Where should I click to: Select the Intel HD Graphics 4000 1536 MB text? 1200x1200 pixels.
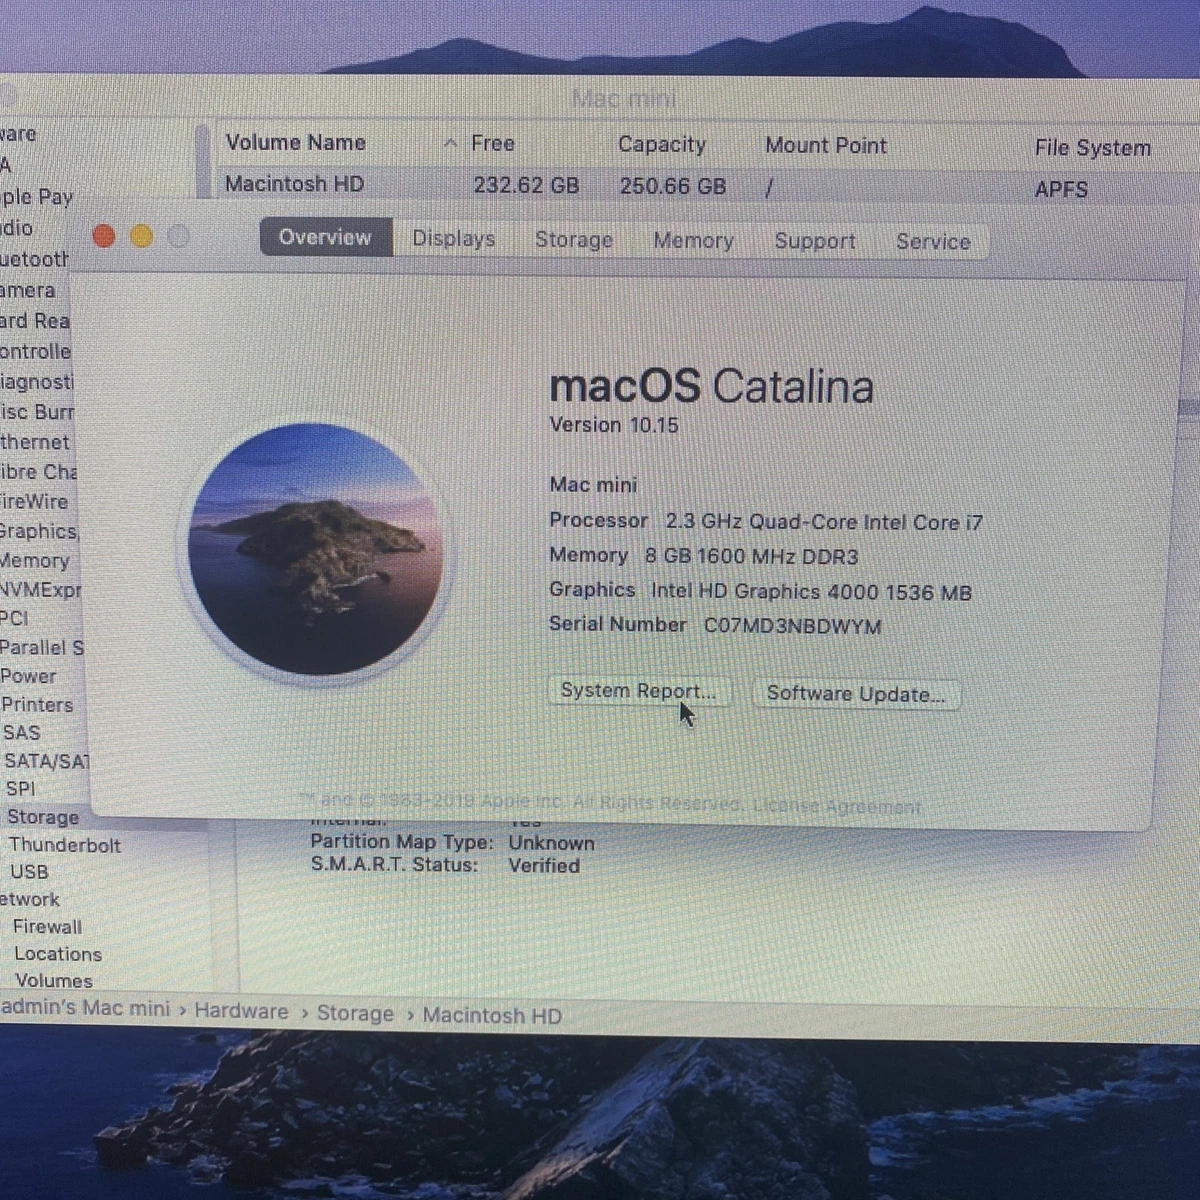pyautogui.click(x=811, y=592)
